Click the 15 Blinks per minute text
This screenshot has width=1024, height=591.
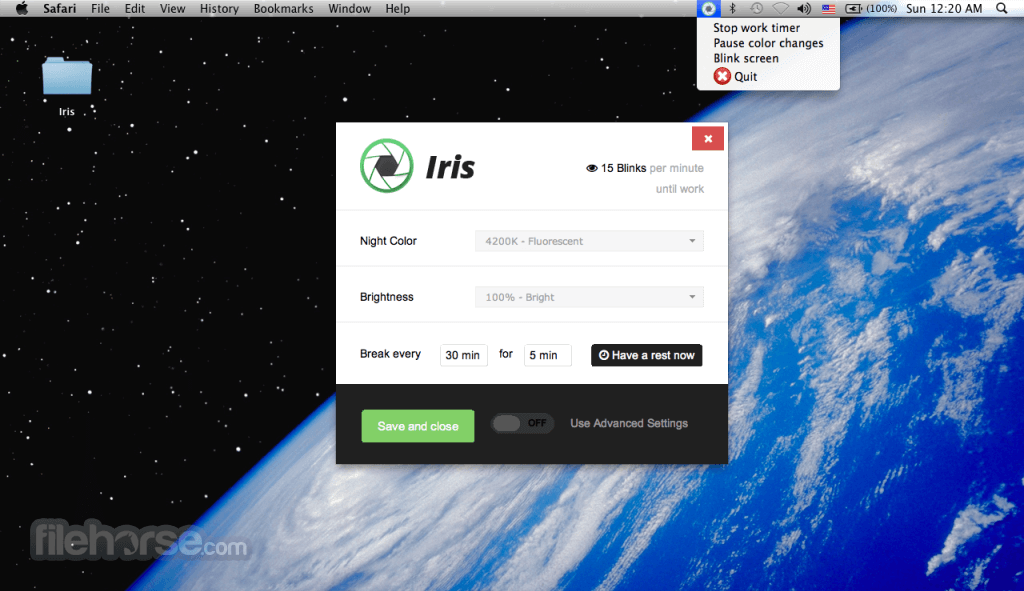652,168
